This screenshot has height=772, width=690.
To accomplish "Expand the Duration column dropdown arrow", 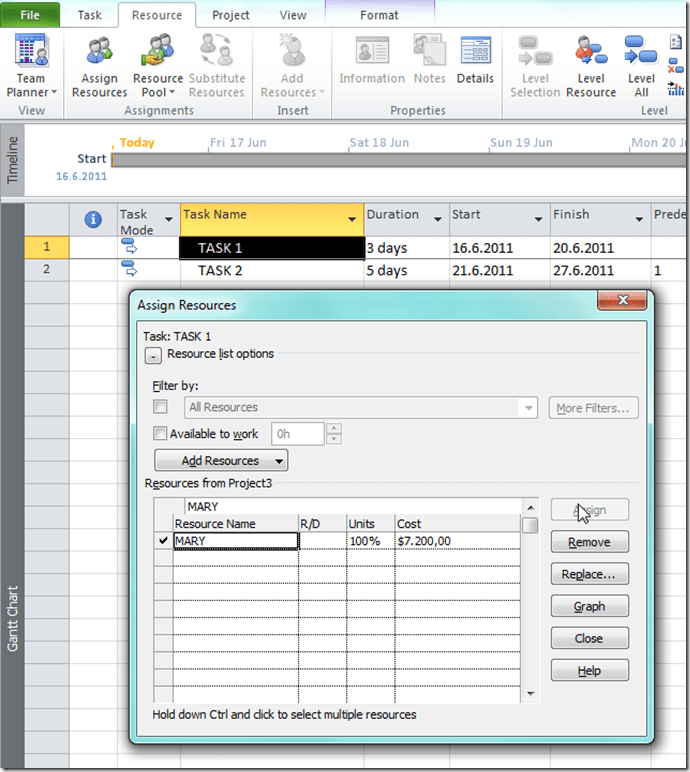I will point(437,220).
